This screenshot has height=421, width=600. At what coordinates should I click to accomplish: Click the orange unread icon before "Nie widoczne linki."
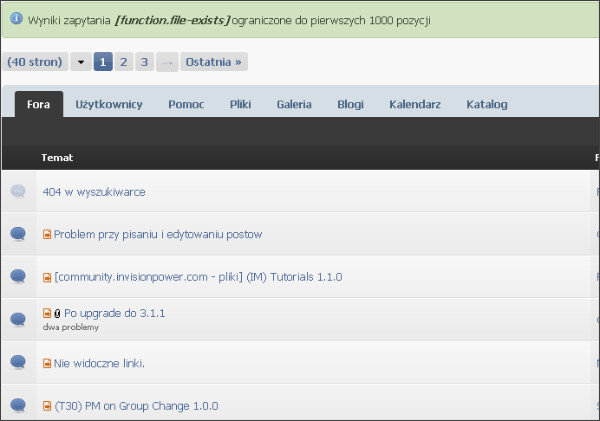[x=47, y=363]
